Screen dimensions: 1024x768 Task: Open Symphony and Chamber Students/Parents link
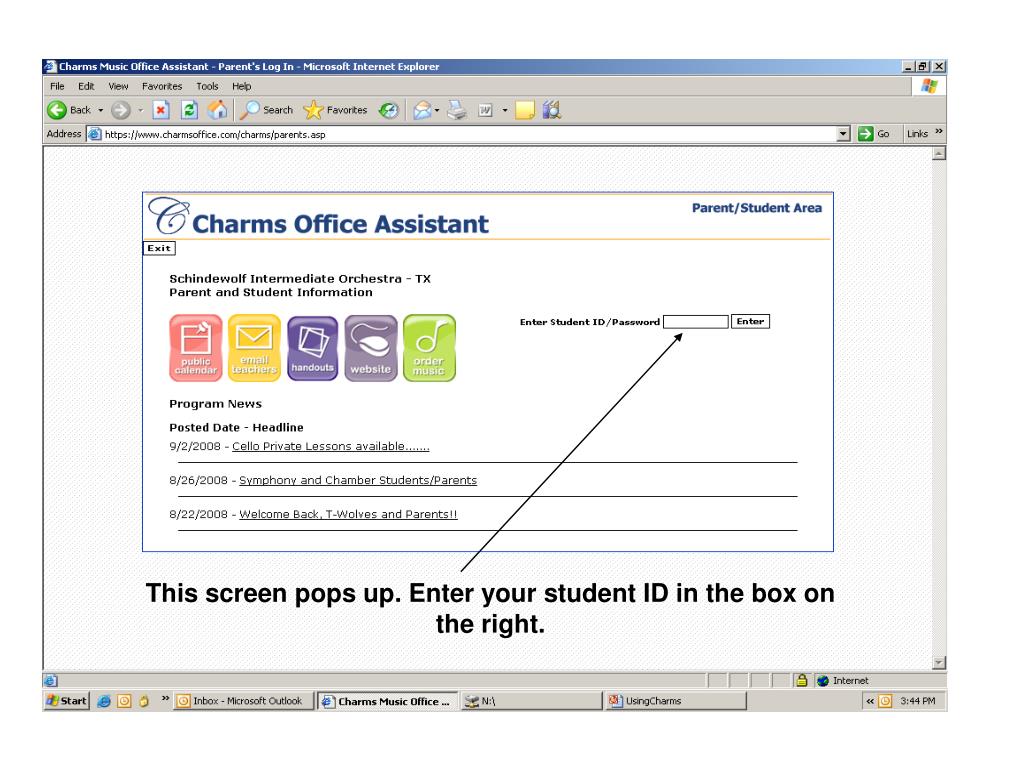click(x=358, y=480)
